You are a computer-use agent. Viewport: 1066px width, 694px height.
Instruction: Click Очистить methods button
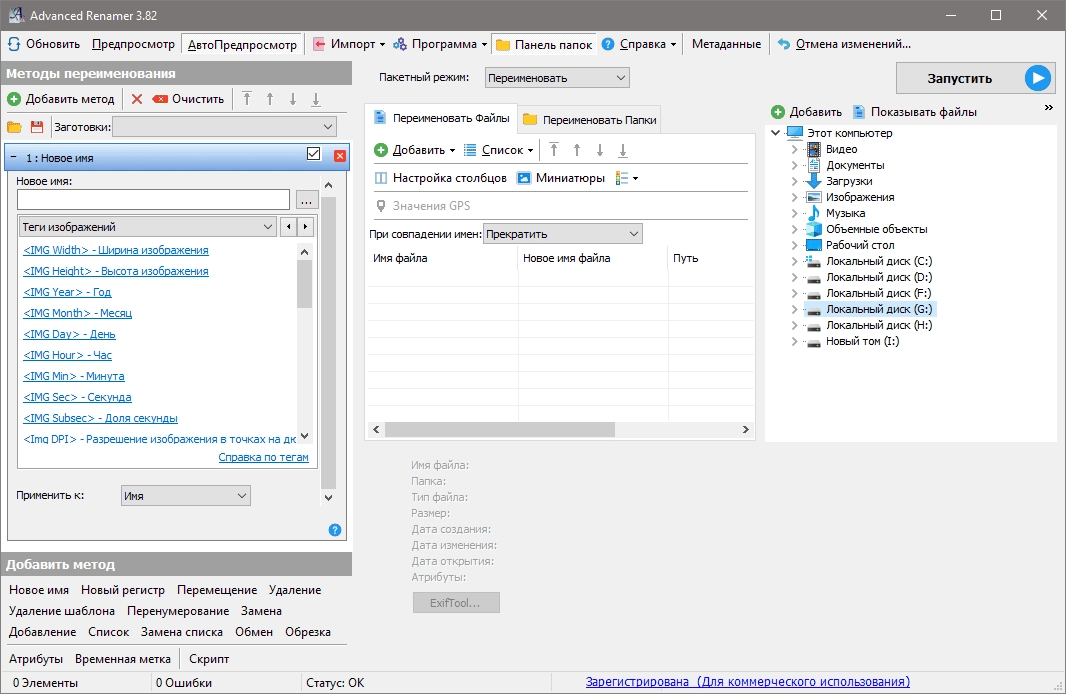point(188,99)
